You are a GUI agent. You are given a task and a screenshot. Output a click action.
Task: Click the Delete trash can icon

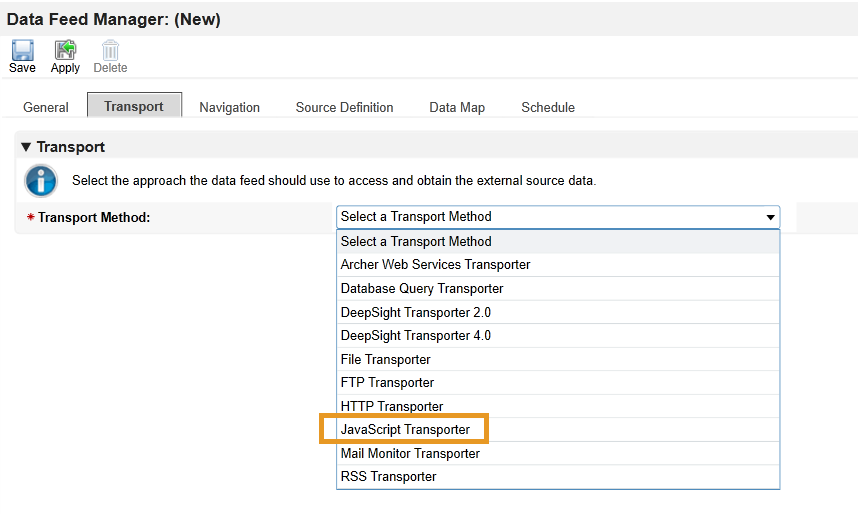(110, 50)
